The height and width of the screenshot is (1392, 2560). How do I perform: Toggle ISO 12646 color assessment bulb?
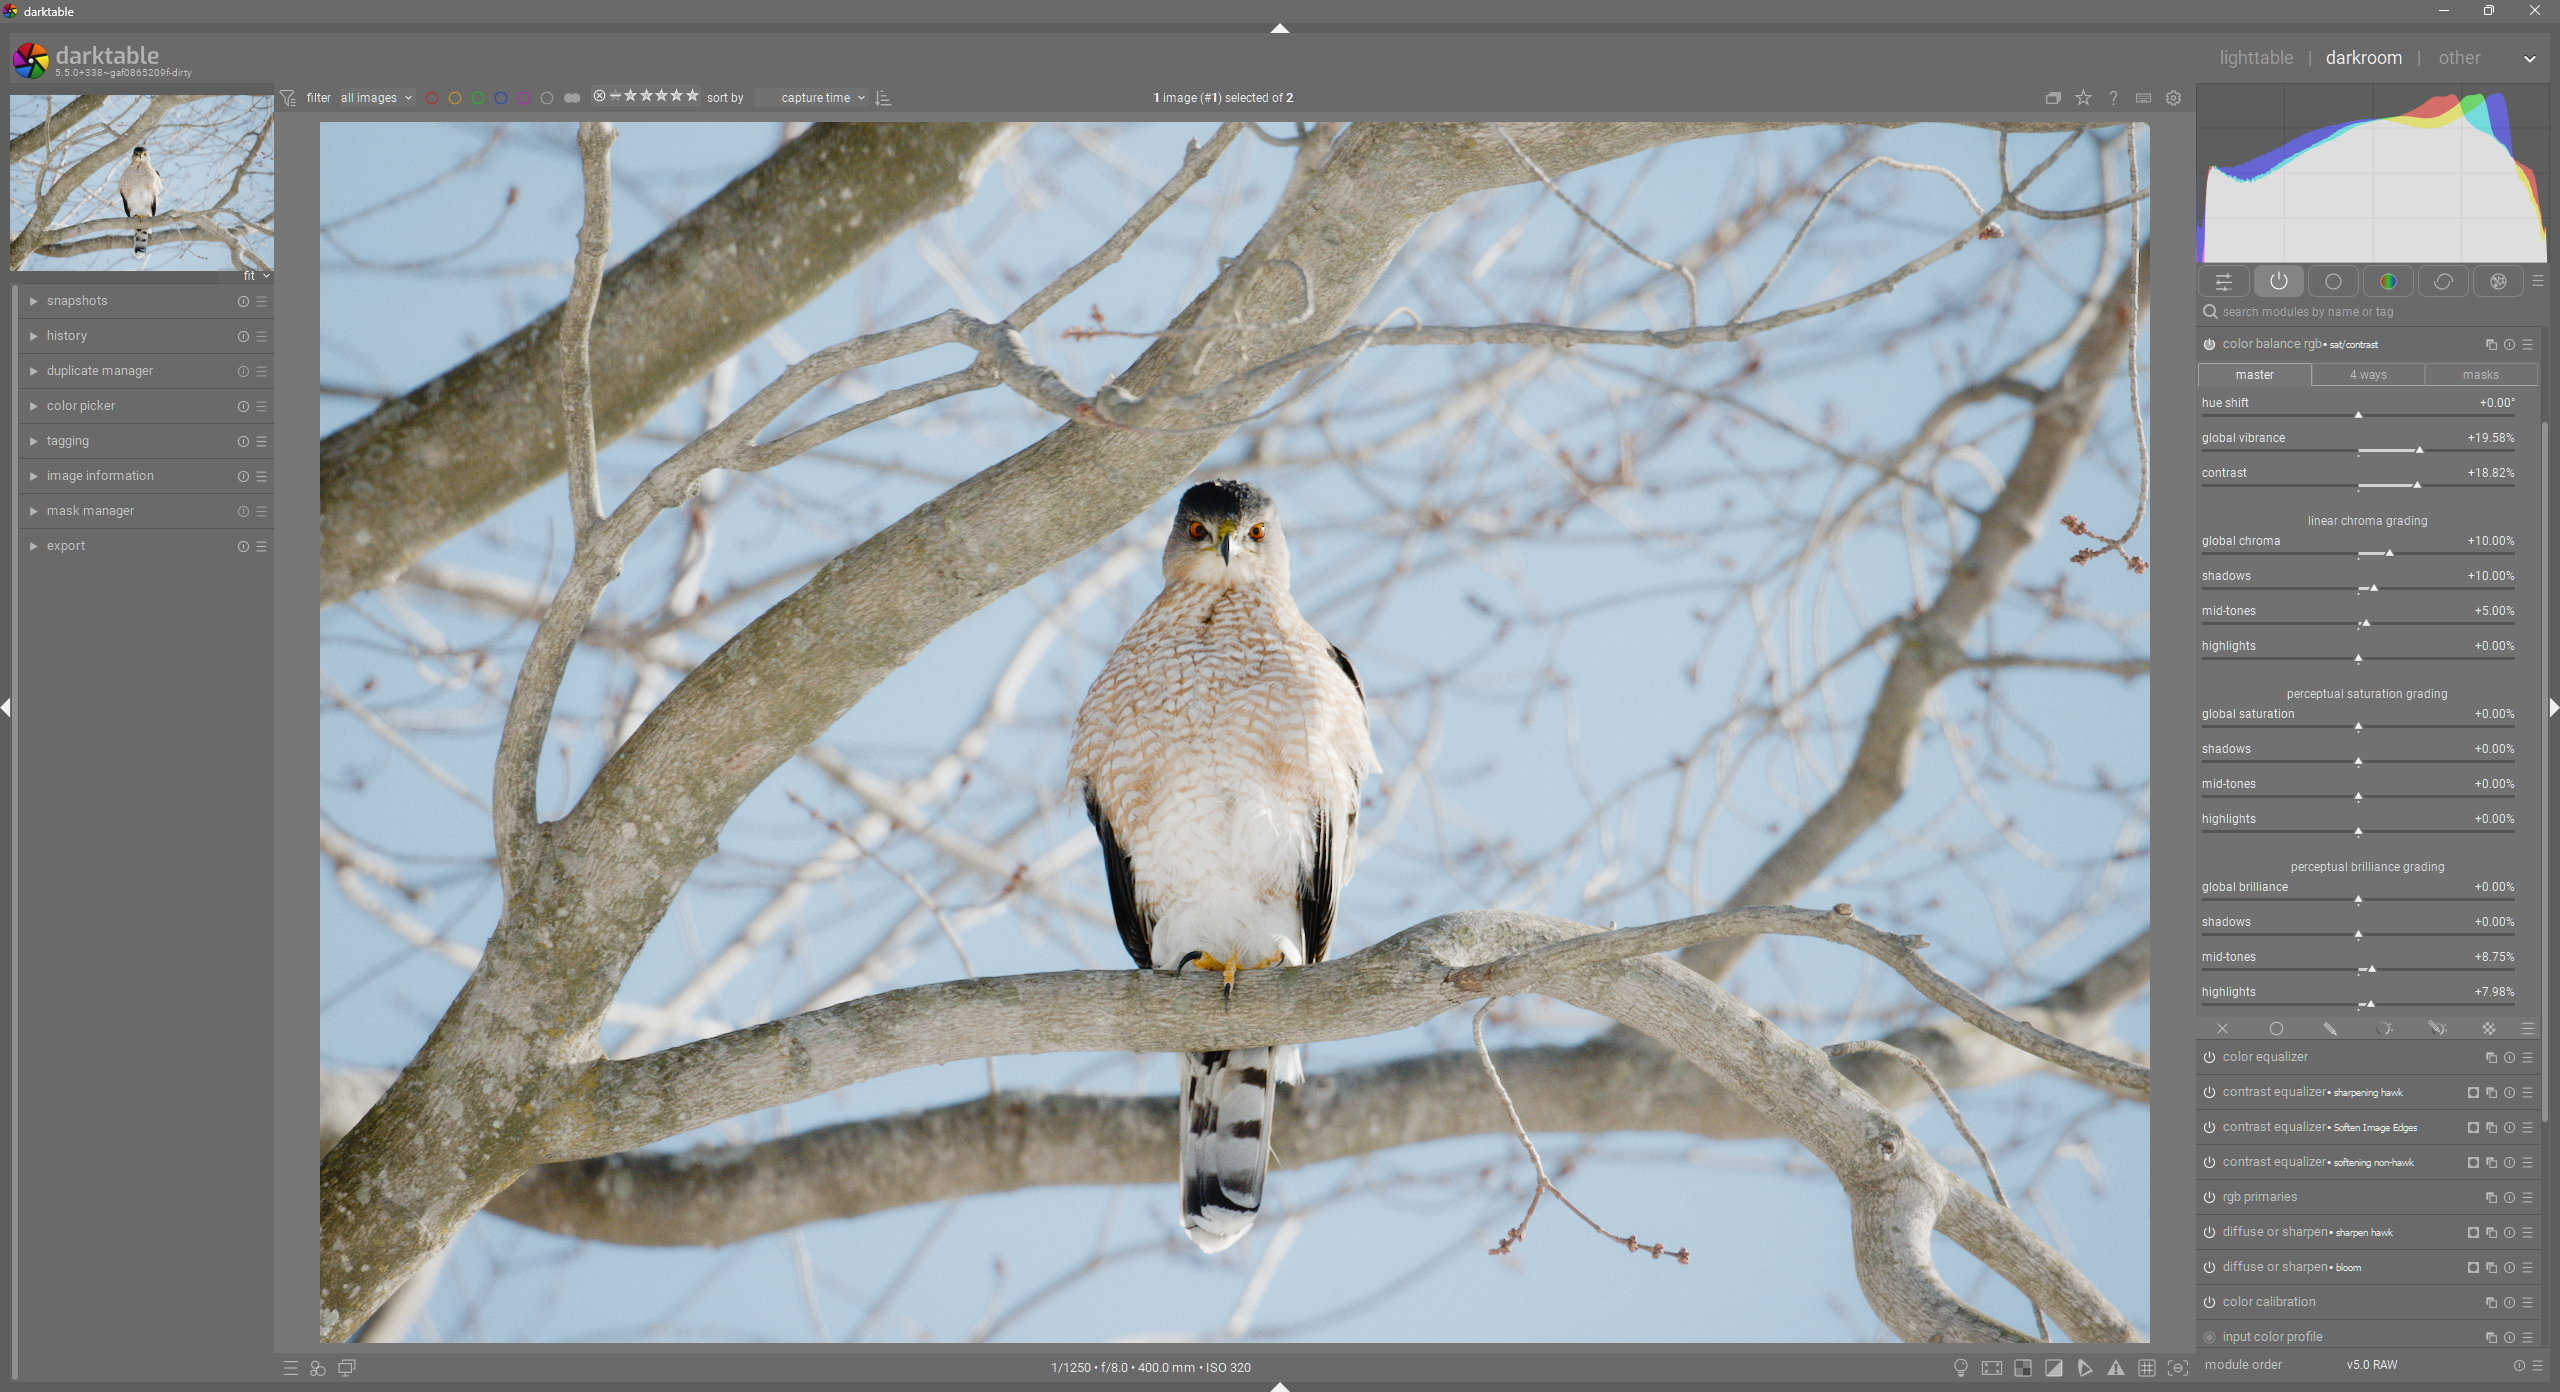(x=1960, y=1368)
